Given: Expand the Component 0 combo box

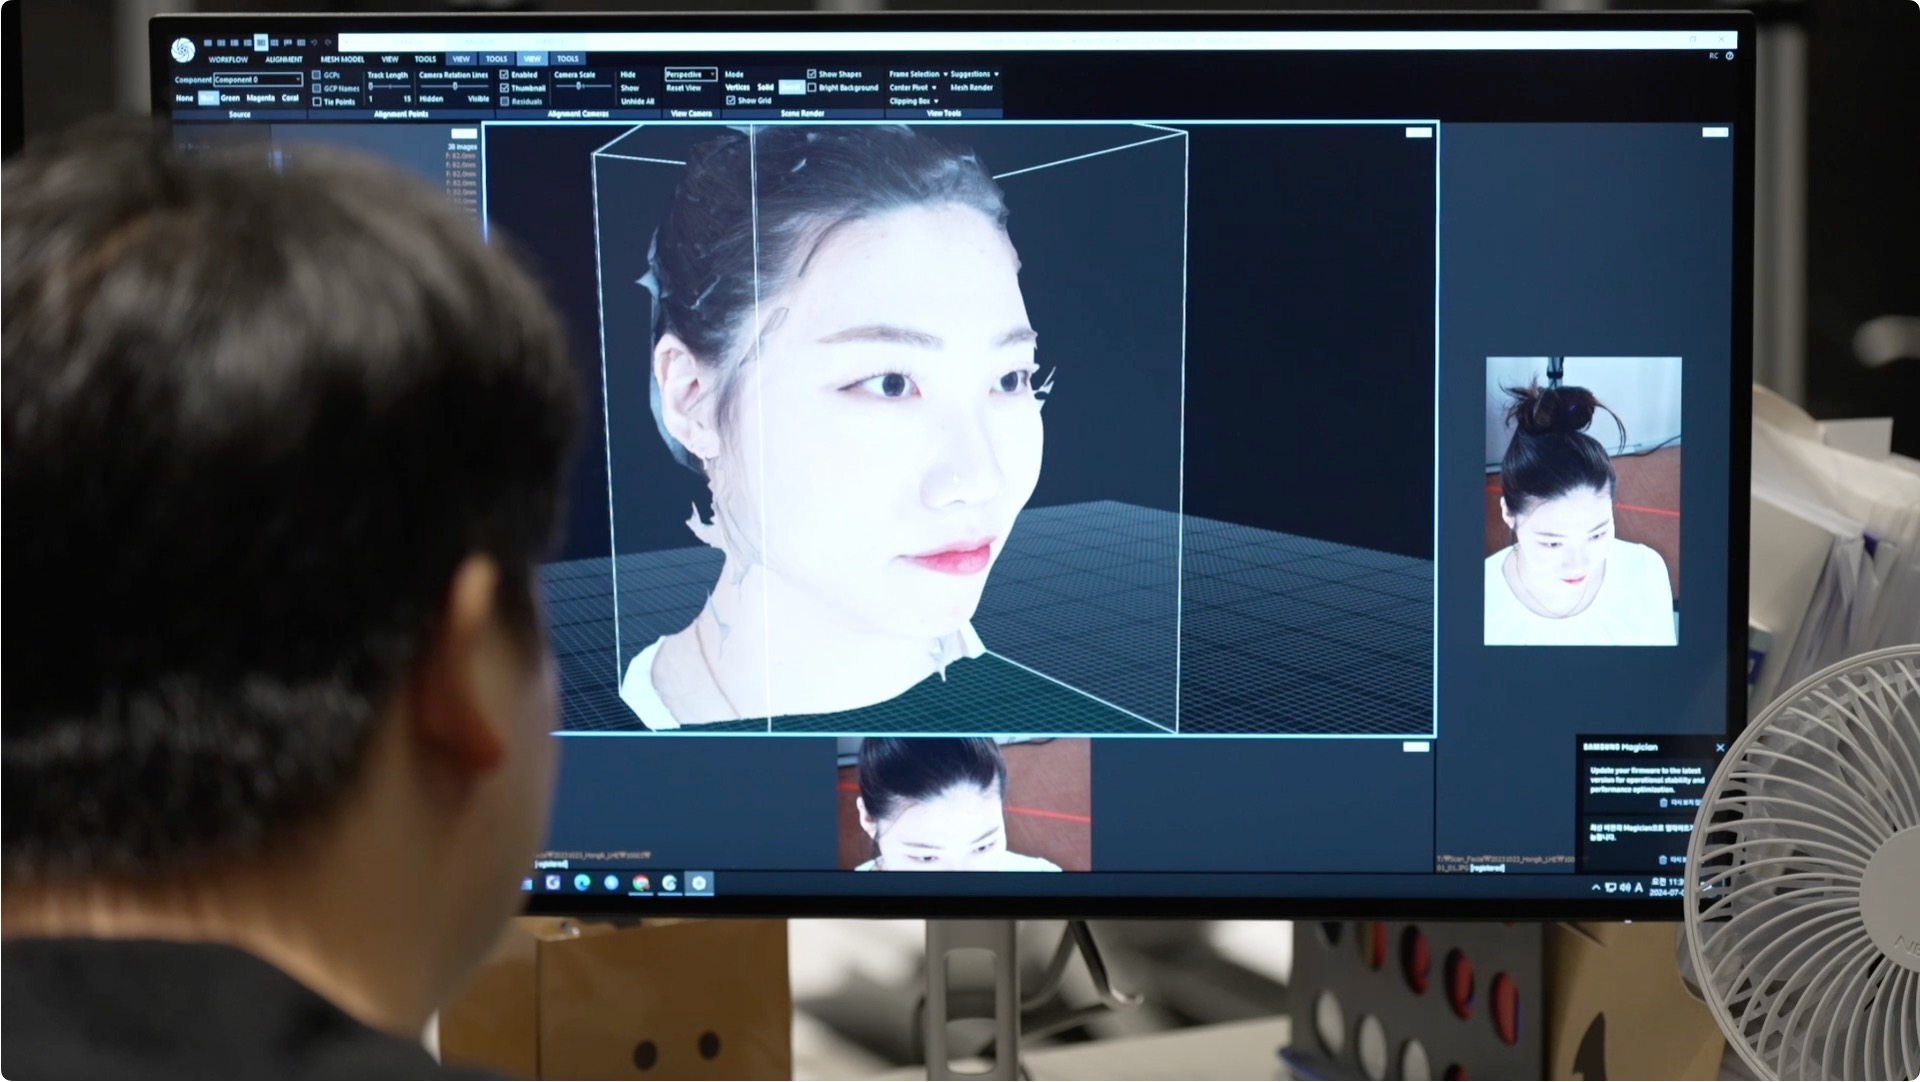Looking at the screenshot, I should pyautogui.click(x=258, y=80).
